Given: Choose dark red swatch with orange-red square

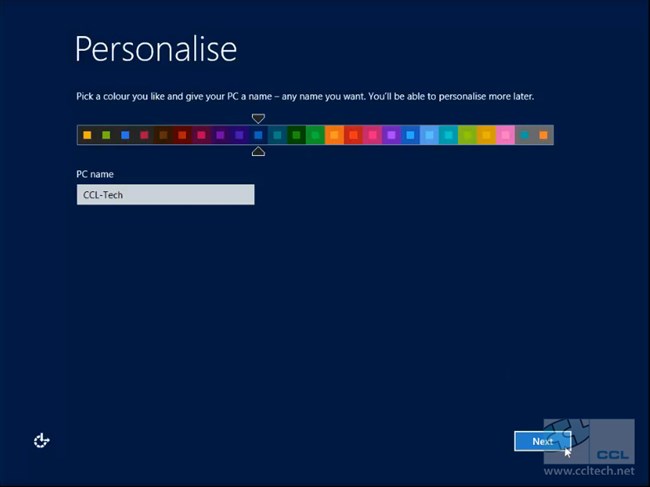Looking at the screenshot, I should 182,135.
